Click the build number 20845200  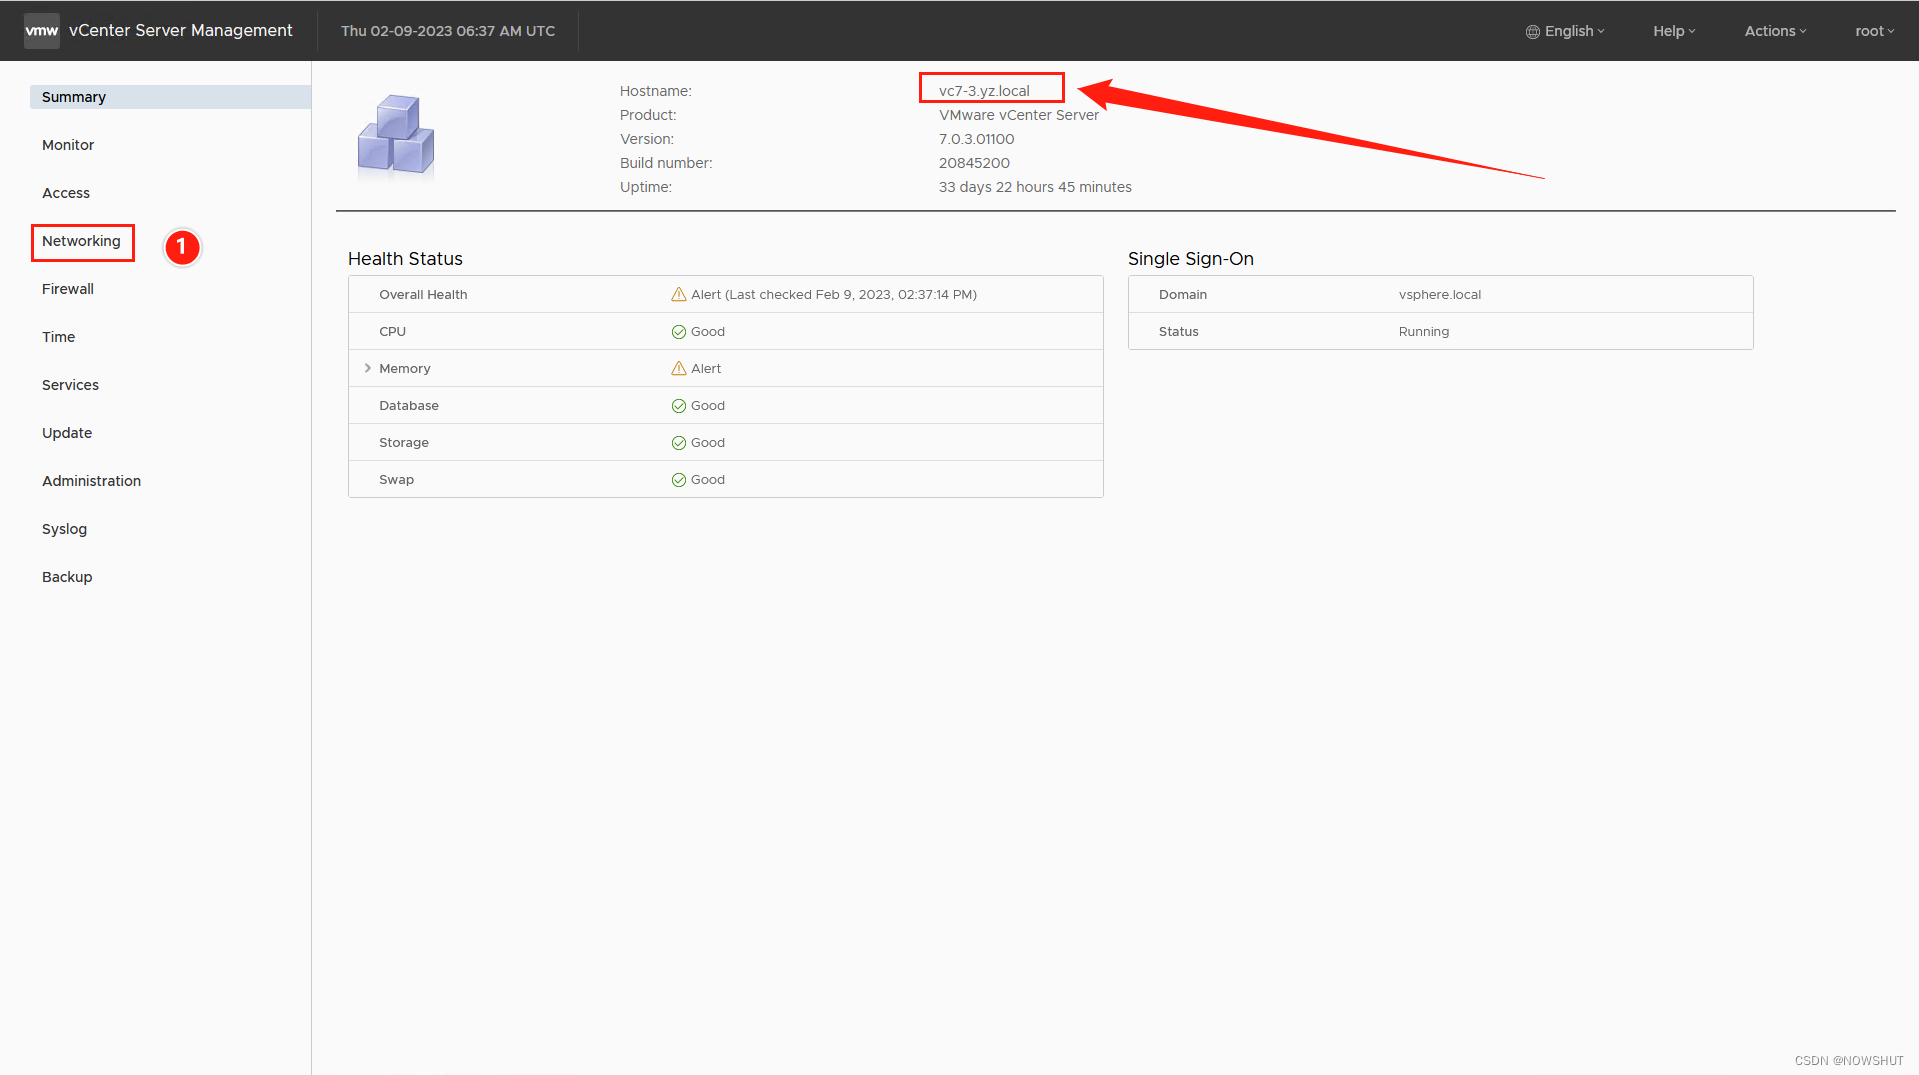coord(974,163)
